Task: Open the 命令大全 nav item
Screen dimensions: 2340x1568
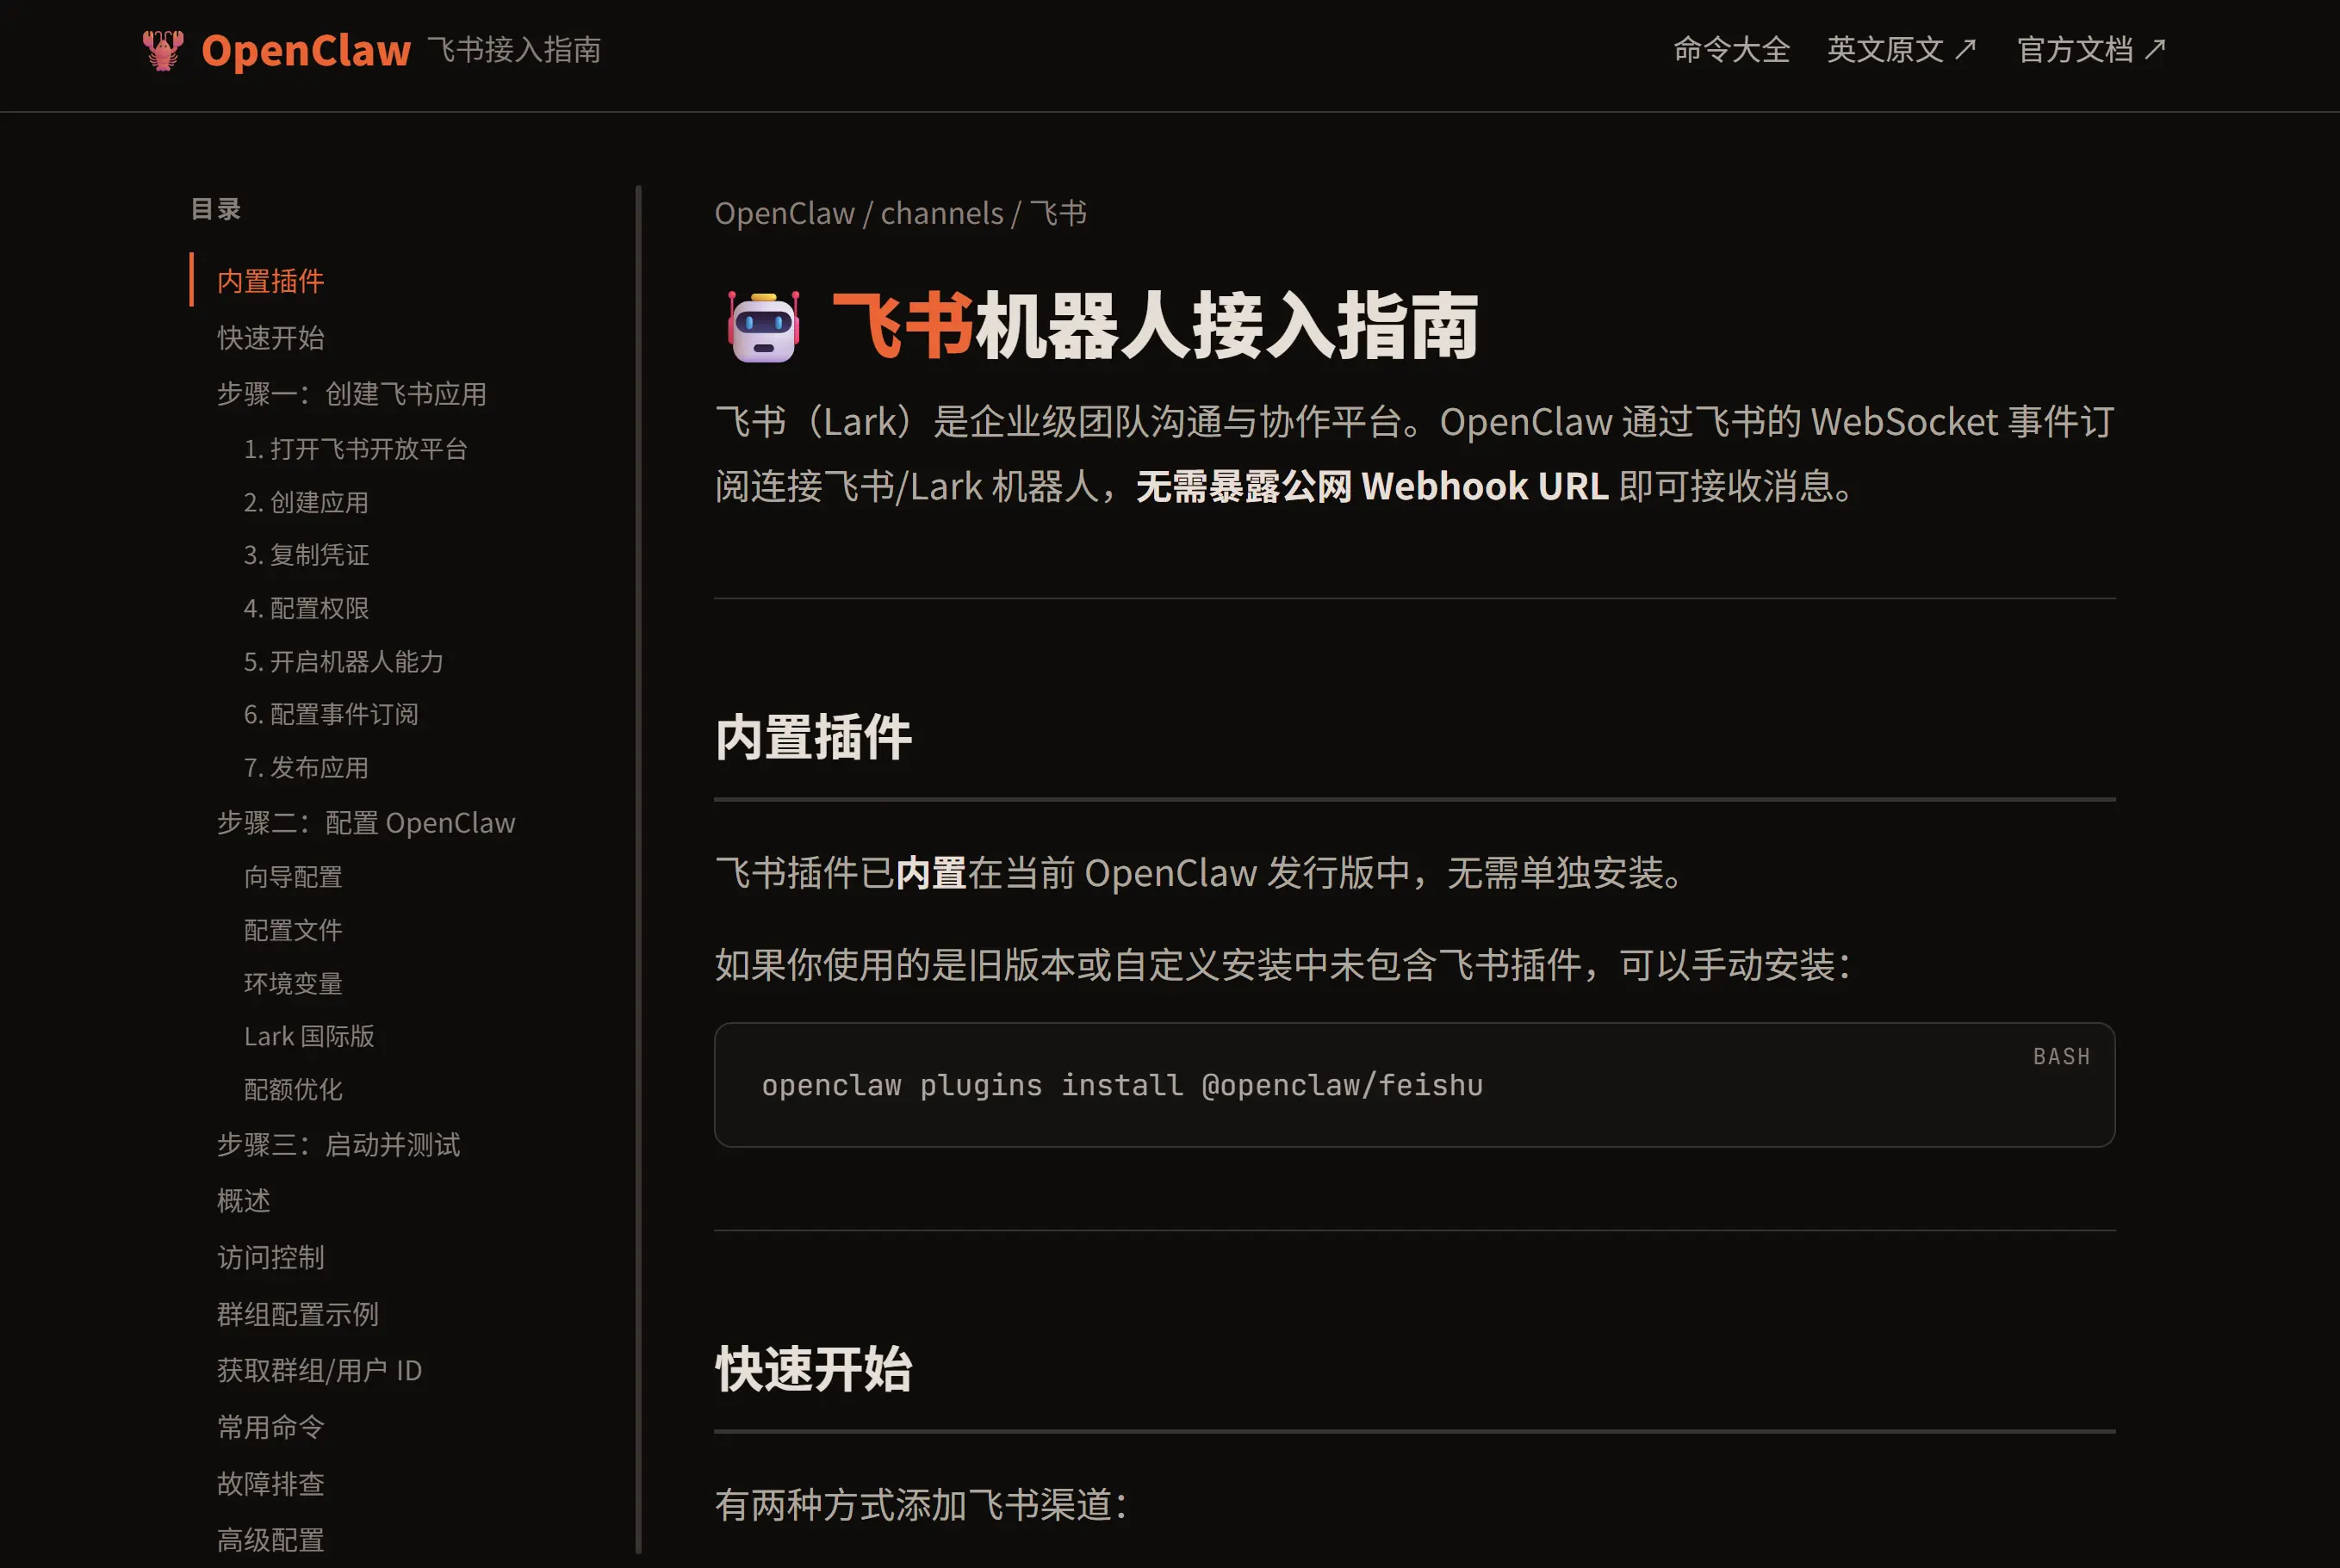Action: pos(1731,49)
